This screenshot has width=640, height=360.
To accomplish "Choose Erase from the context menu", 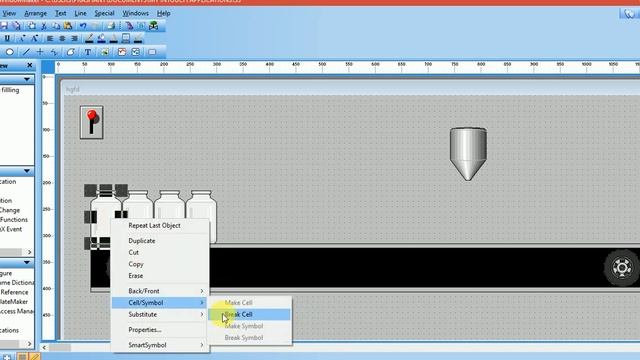I will tap(160, 276).
